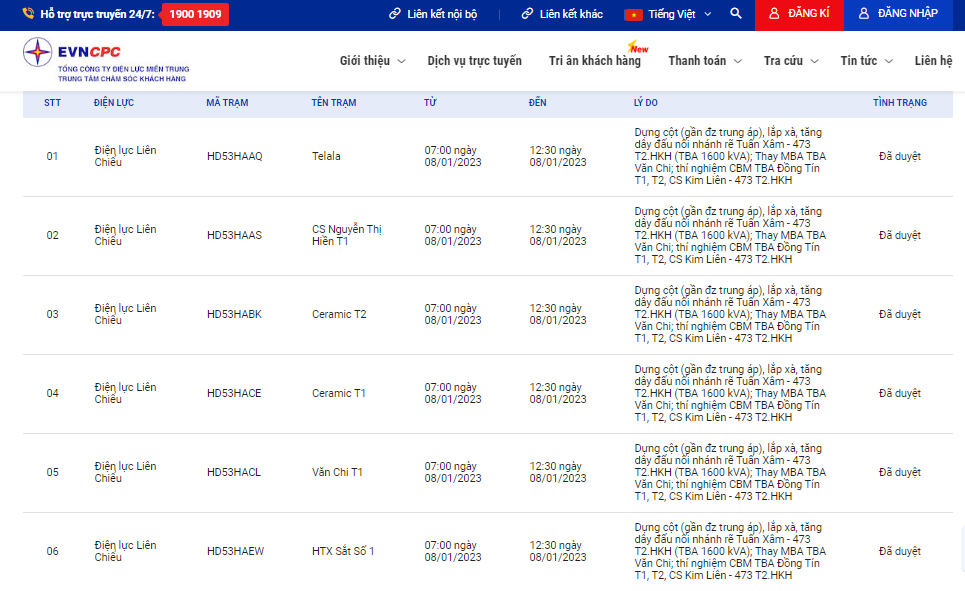
Task: Open the Tin tức dropdown menu
Action: [x=866, y=61]
